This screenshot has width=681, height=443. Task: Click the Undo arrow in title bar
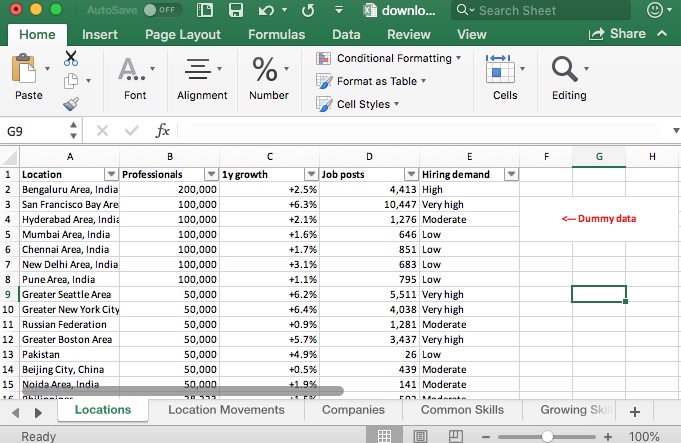point(265,11)
